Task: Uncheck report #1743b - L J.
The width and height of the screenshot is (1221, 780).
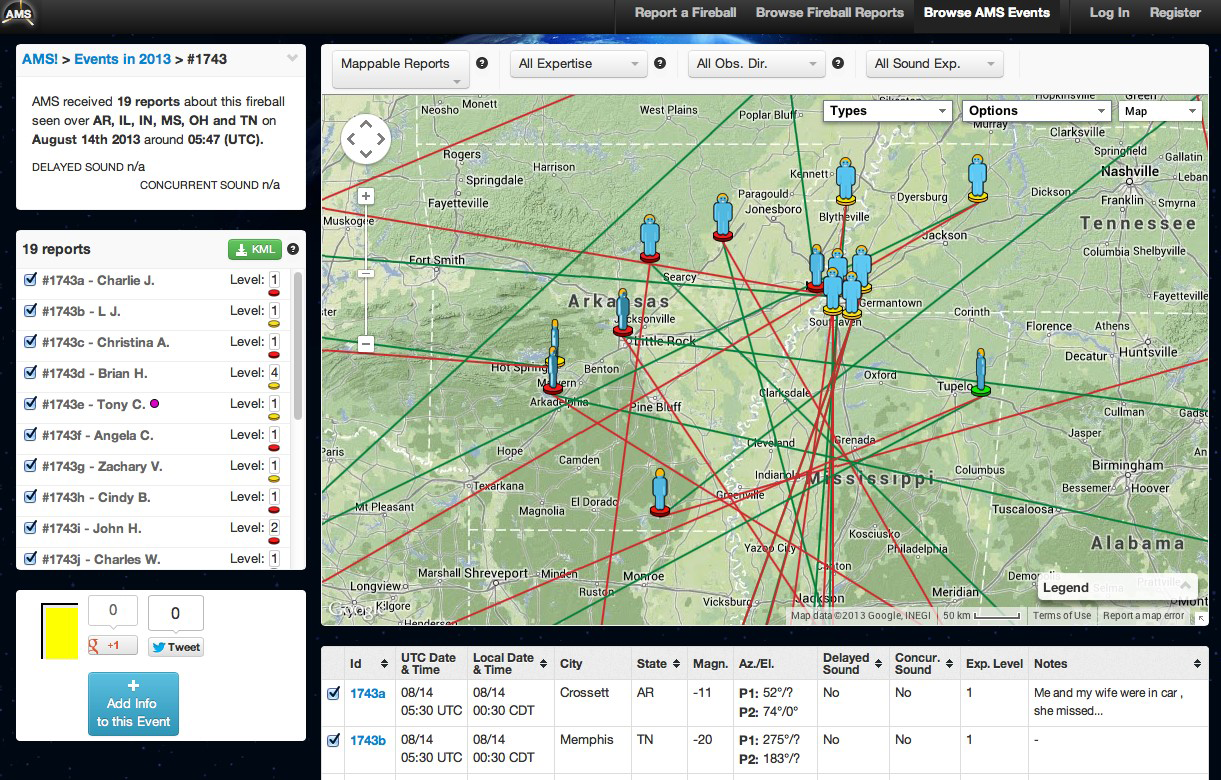Action: tap(30, 311)
